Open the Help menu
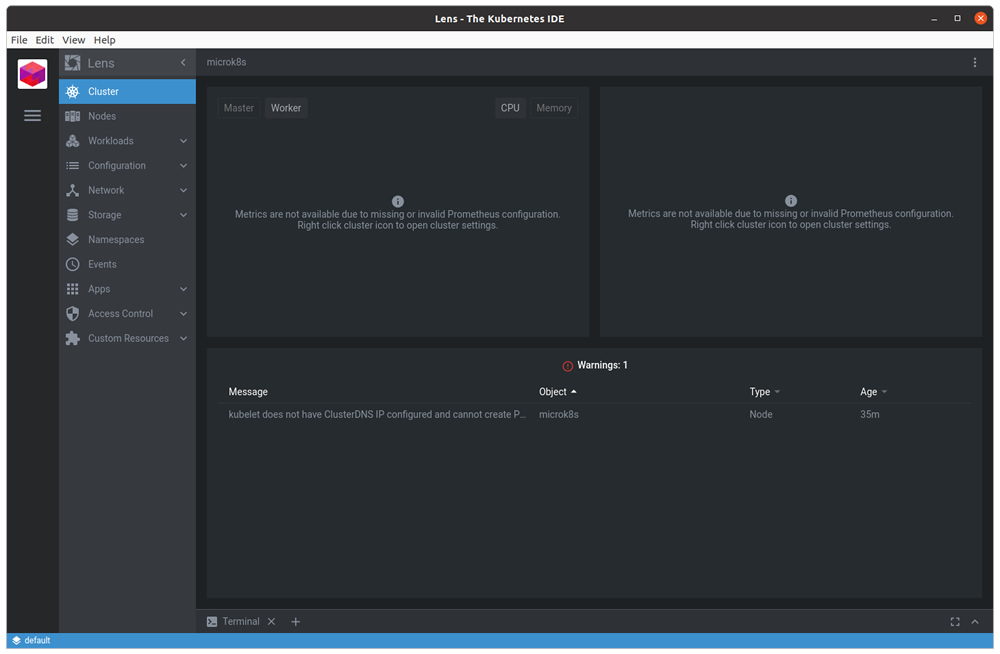 tap(105, 40)
